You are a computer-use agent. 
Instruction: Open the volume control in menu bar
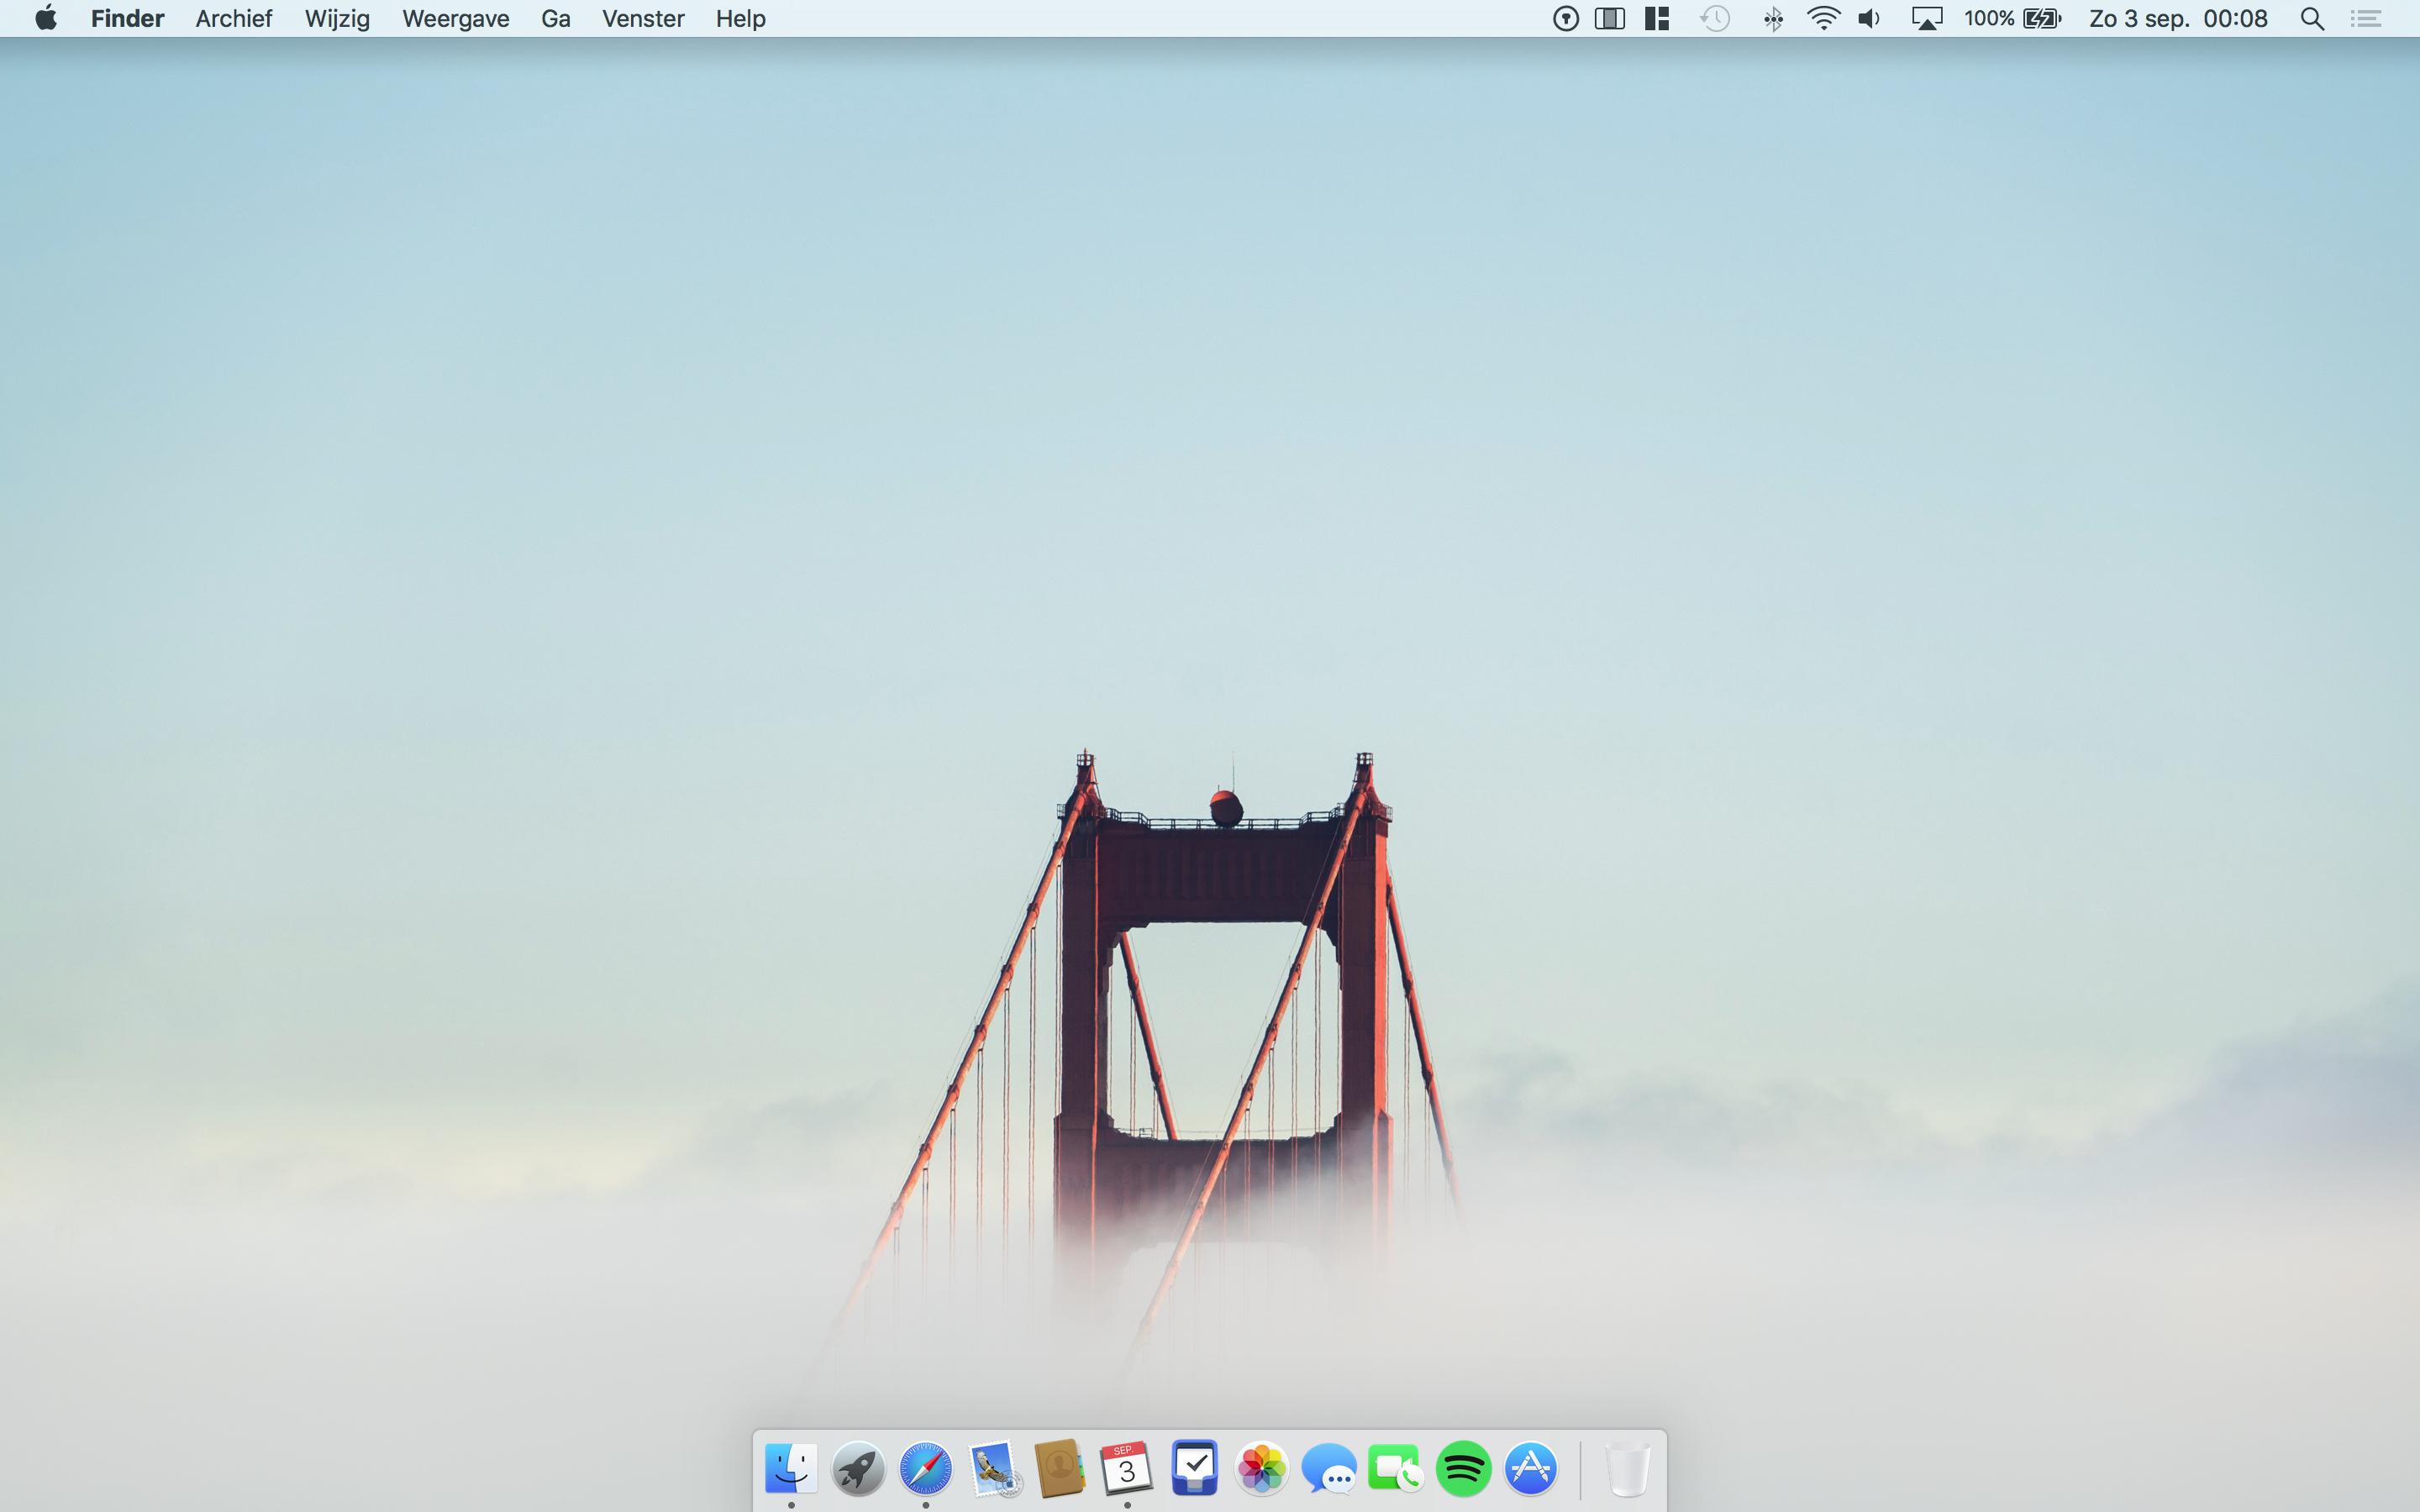[1869, 19]
